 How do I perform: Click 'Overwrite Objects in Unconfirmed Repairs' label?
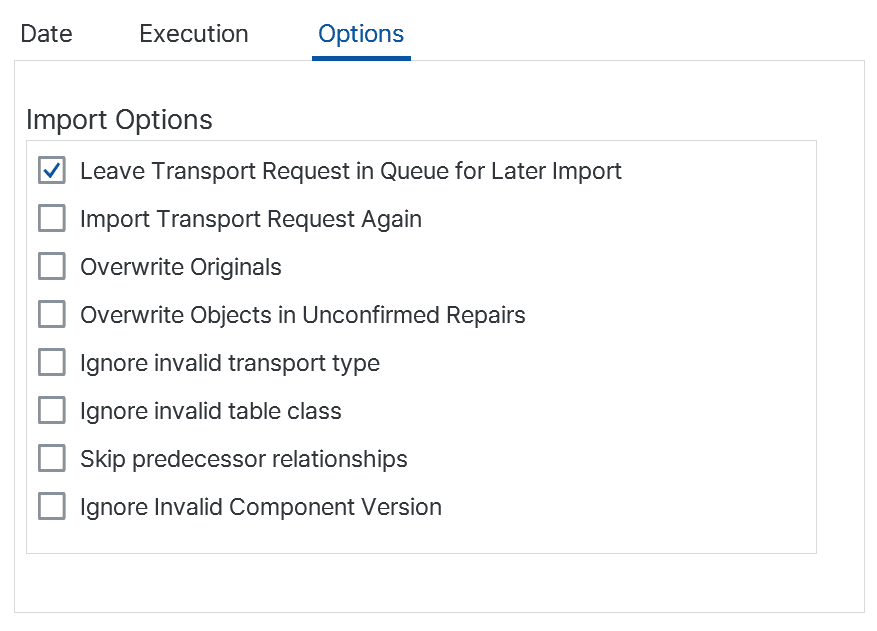[303, 316]
